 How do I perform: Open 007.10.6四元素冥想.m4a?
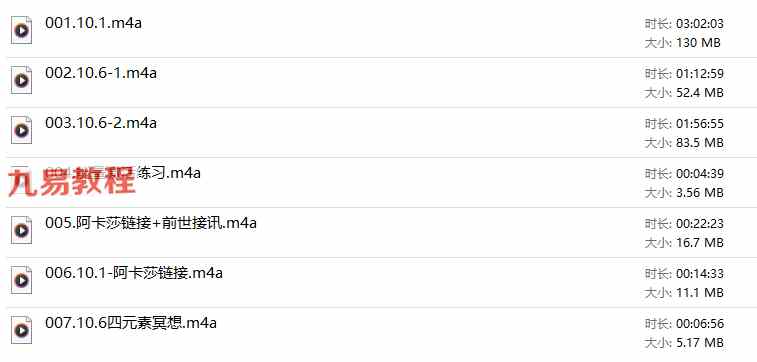pos(131,323)
